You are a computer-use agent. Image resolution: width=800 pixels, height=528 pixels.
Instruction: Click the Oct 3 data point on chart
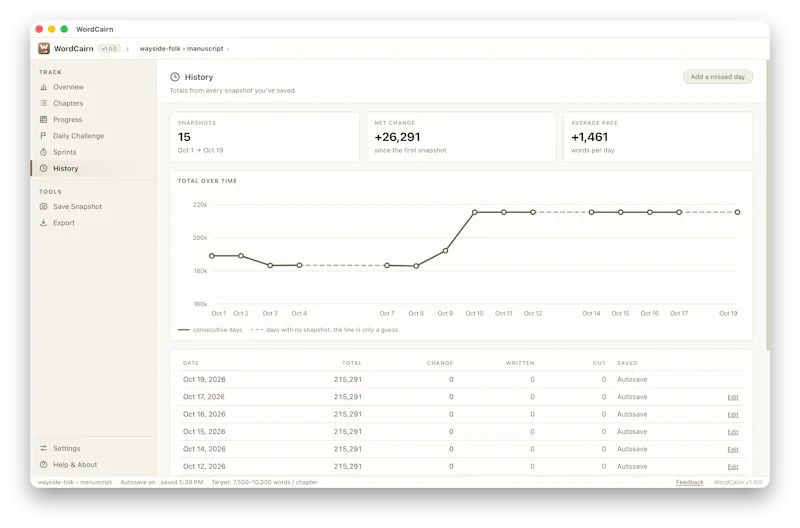tap(270, 266)
